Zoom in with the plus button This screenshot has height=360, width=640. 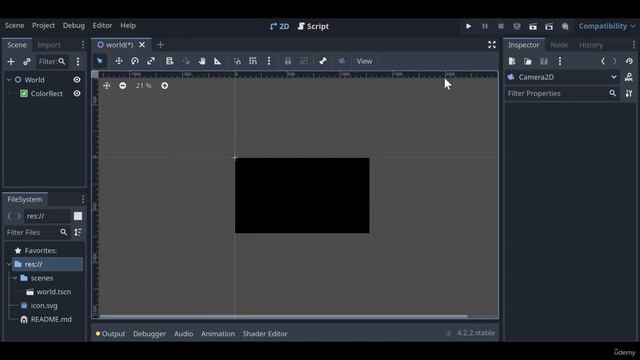coord(164,85)
